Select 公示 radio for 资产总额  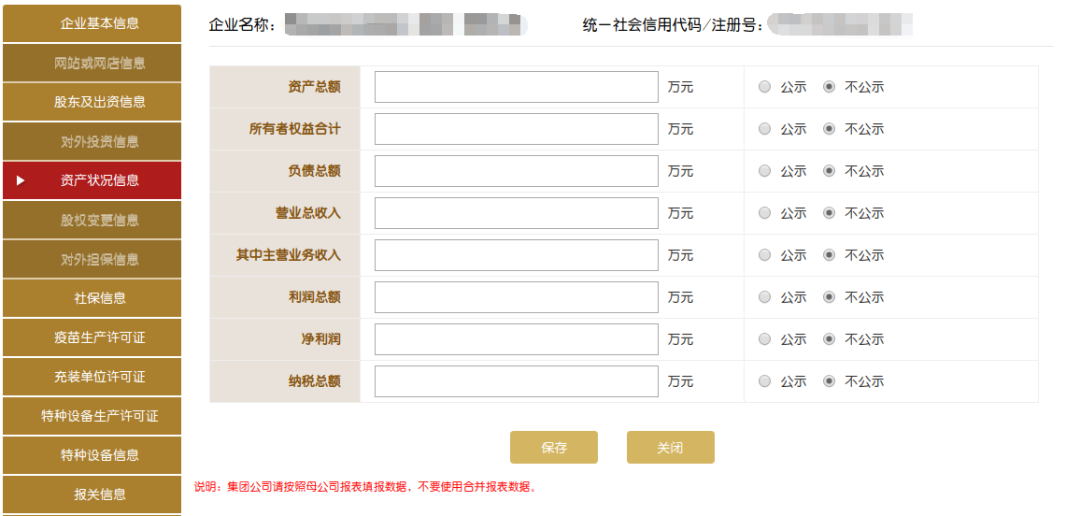click(x=765, y=87)
